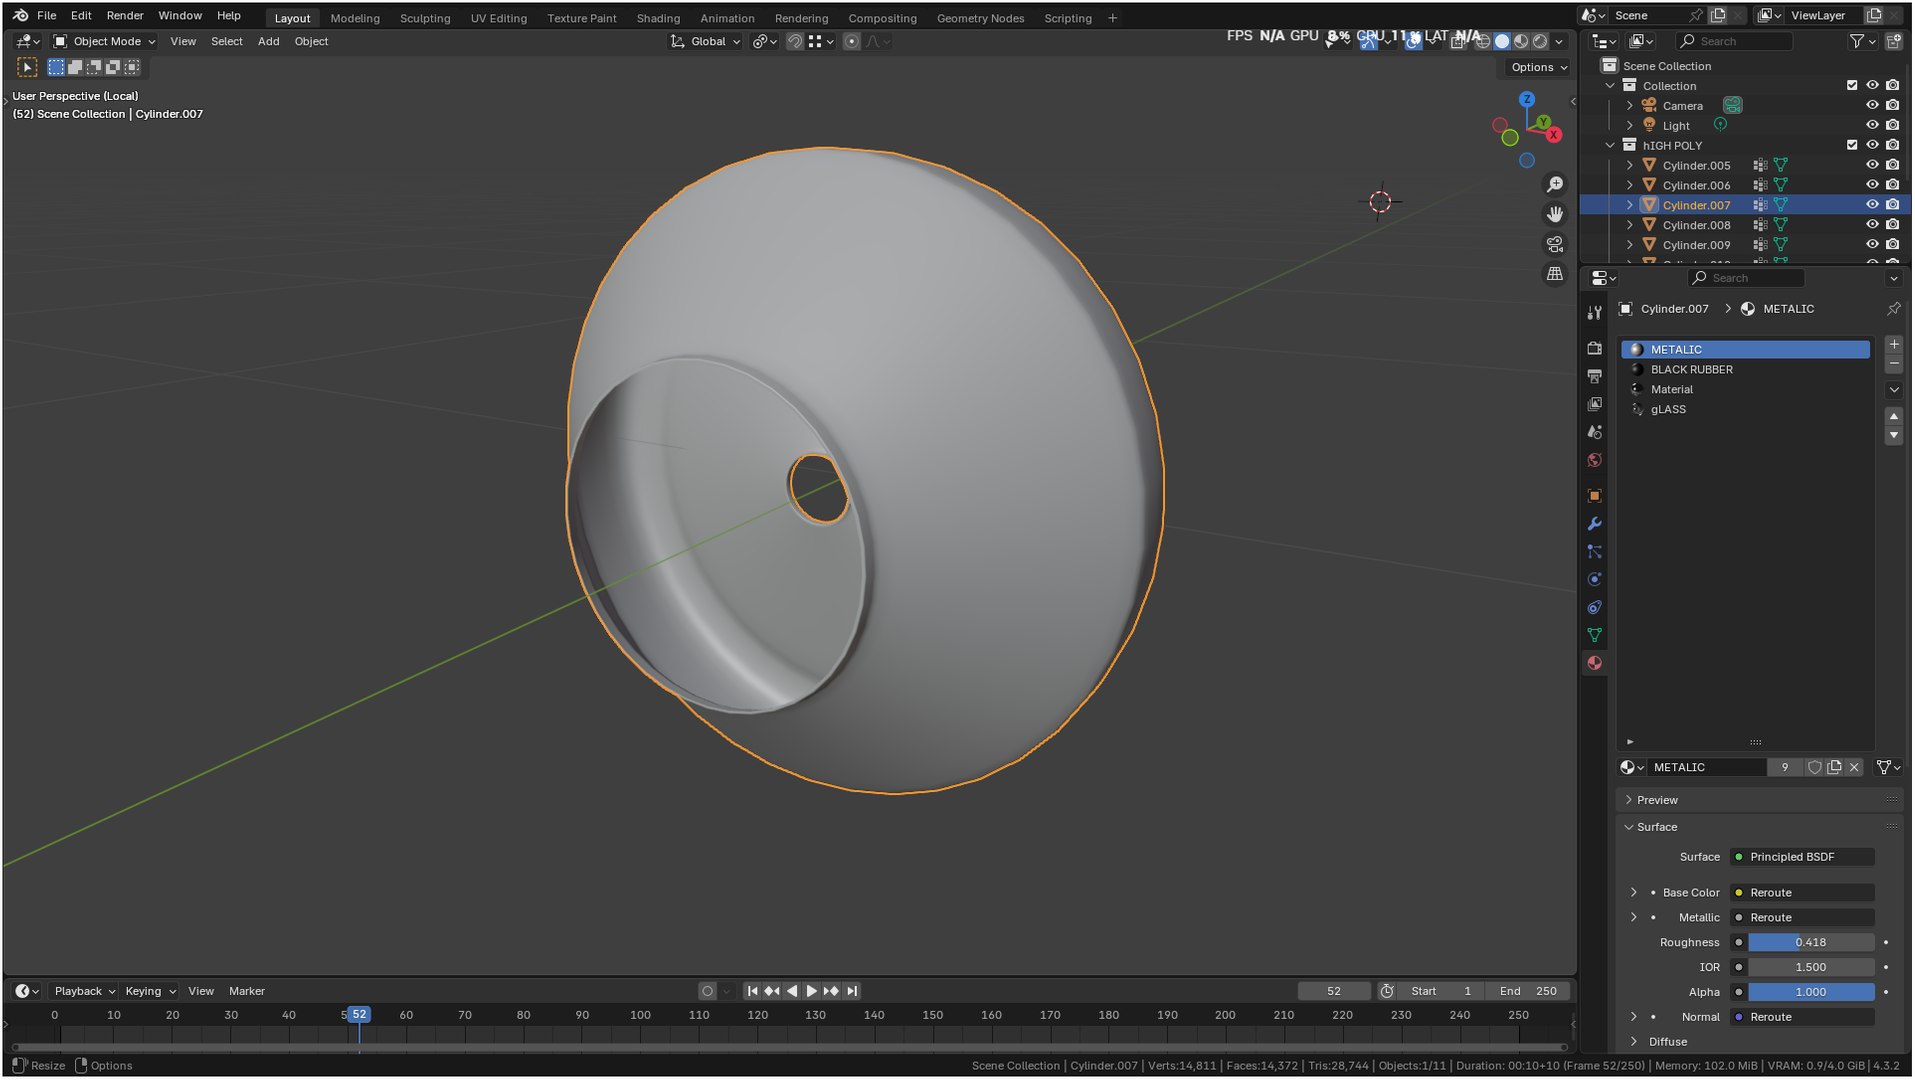Image resolution: width=1915 pixels, height=1080 pixels.
Task: Open the Object Constraints properties tab
Action: pos(1595,608)
